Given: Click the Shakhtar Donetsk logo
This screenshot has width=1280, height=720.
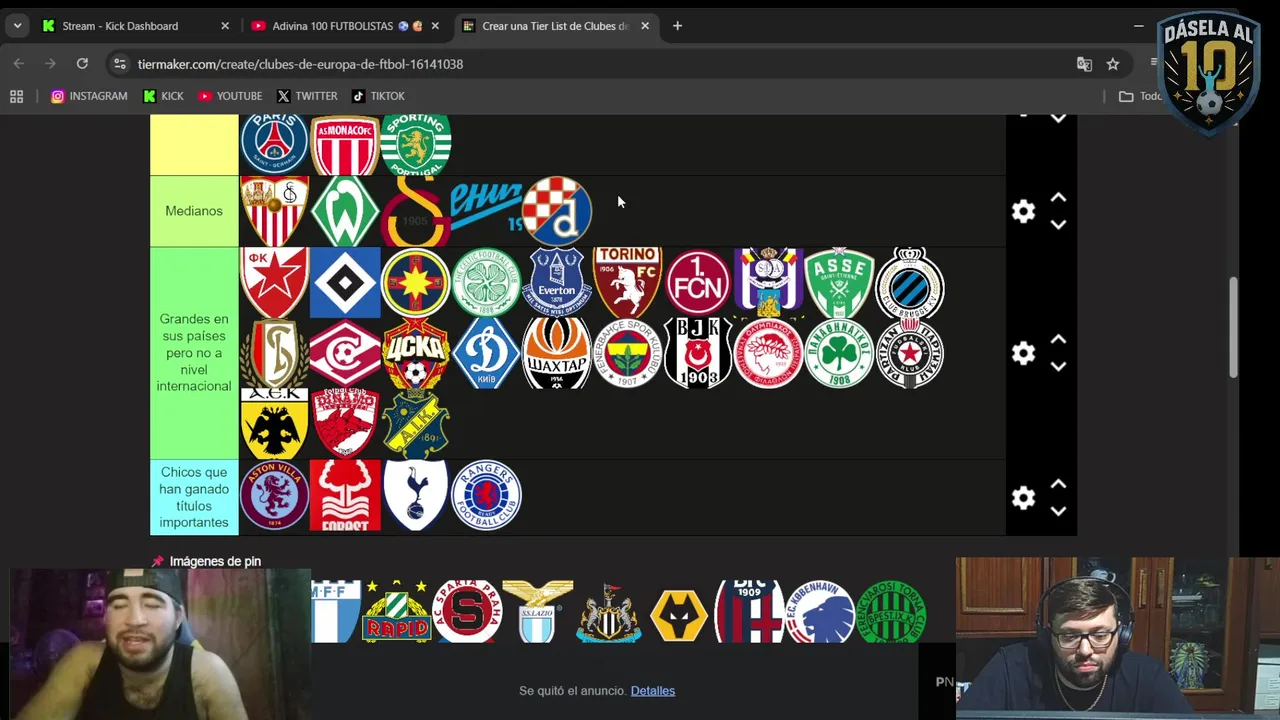Looking at the screenshot, I should click(x=557, y=353).
